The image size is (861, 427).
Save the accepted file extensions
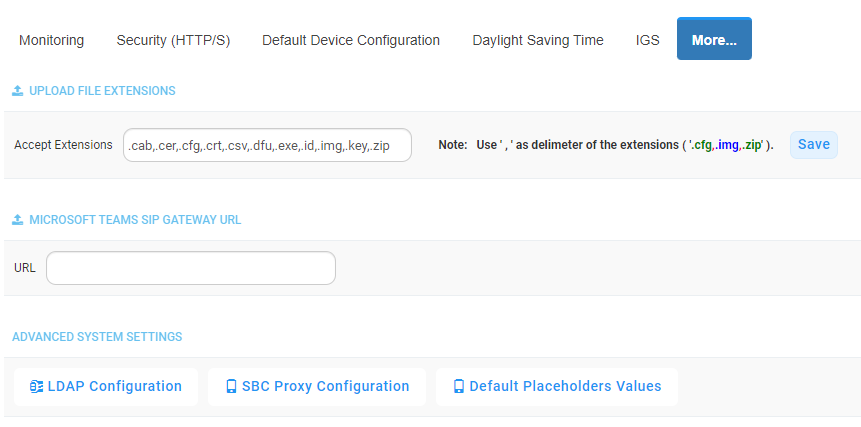(x=814, y=145)
